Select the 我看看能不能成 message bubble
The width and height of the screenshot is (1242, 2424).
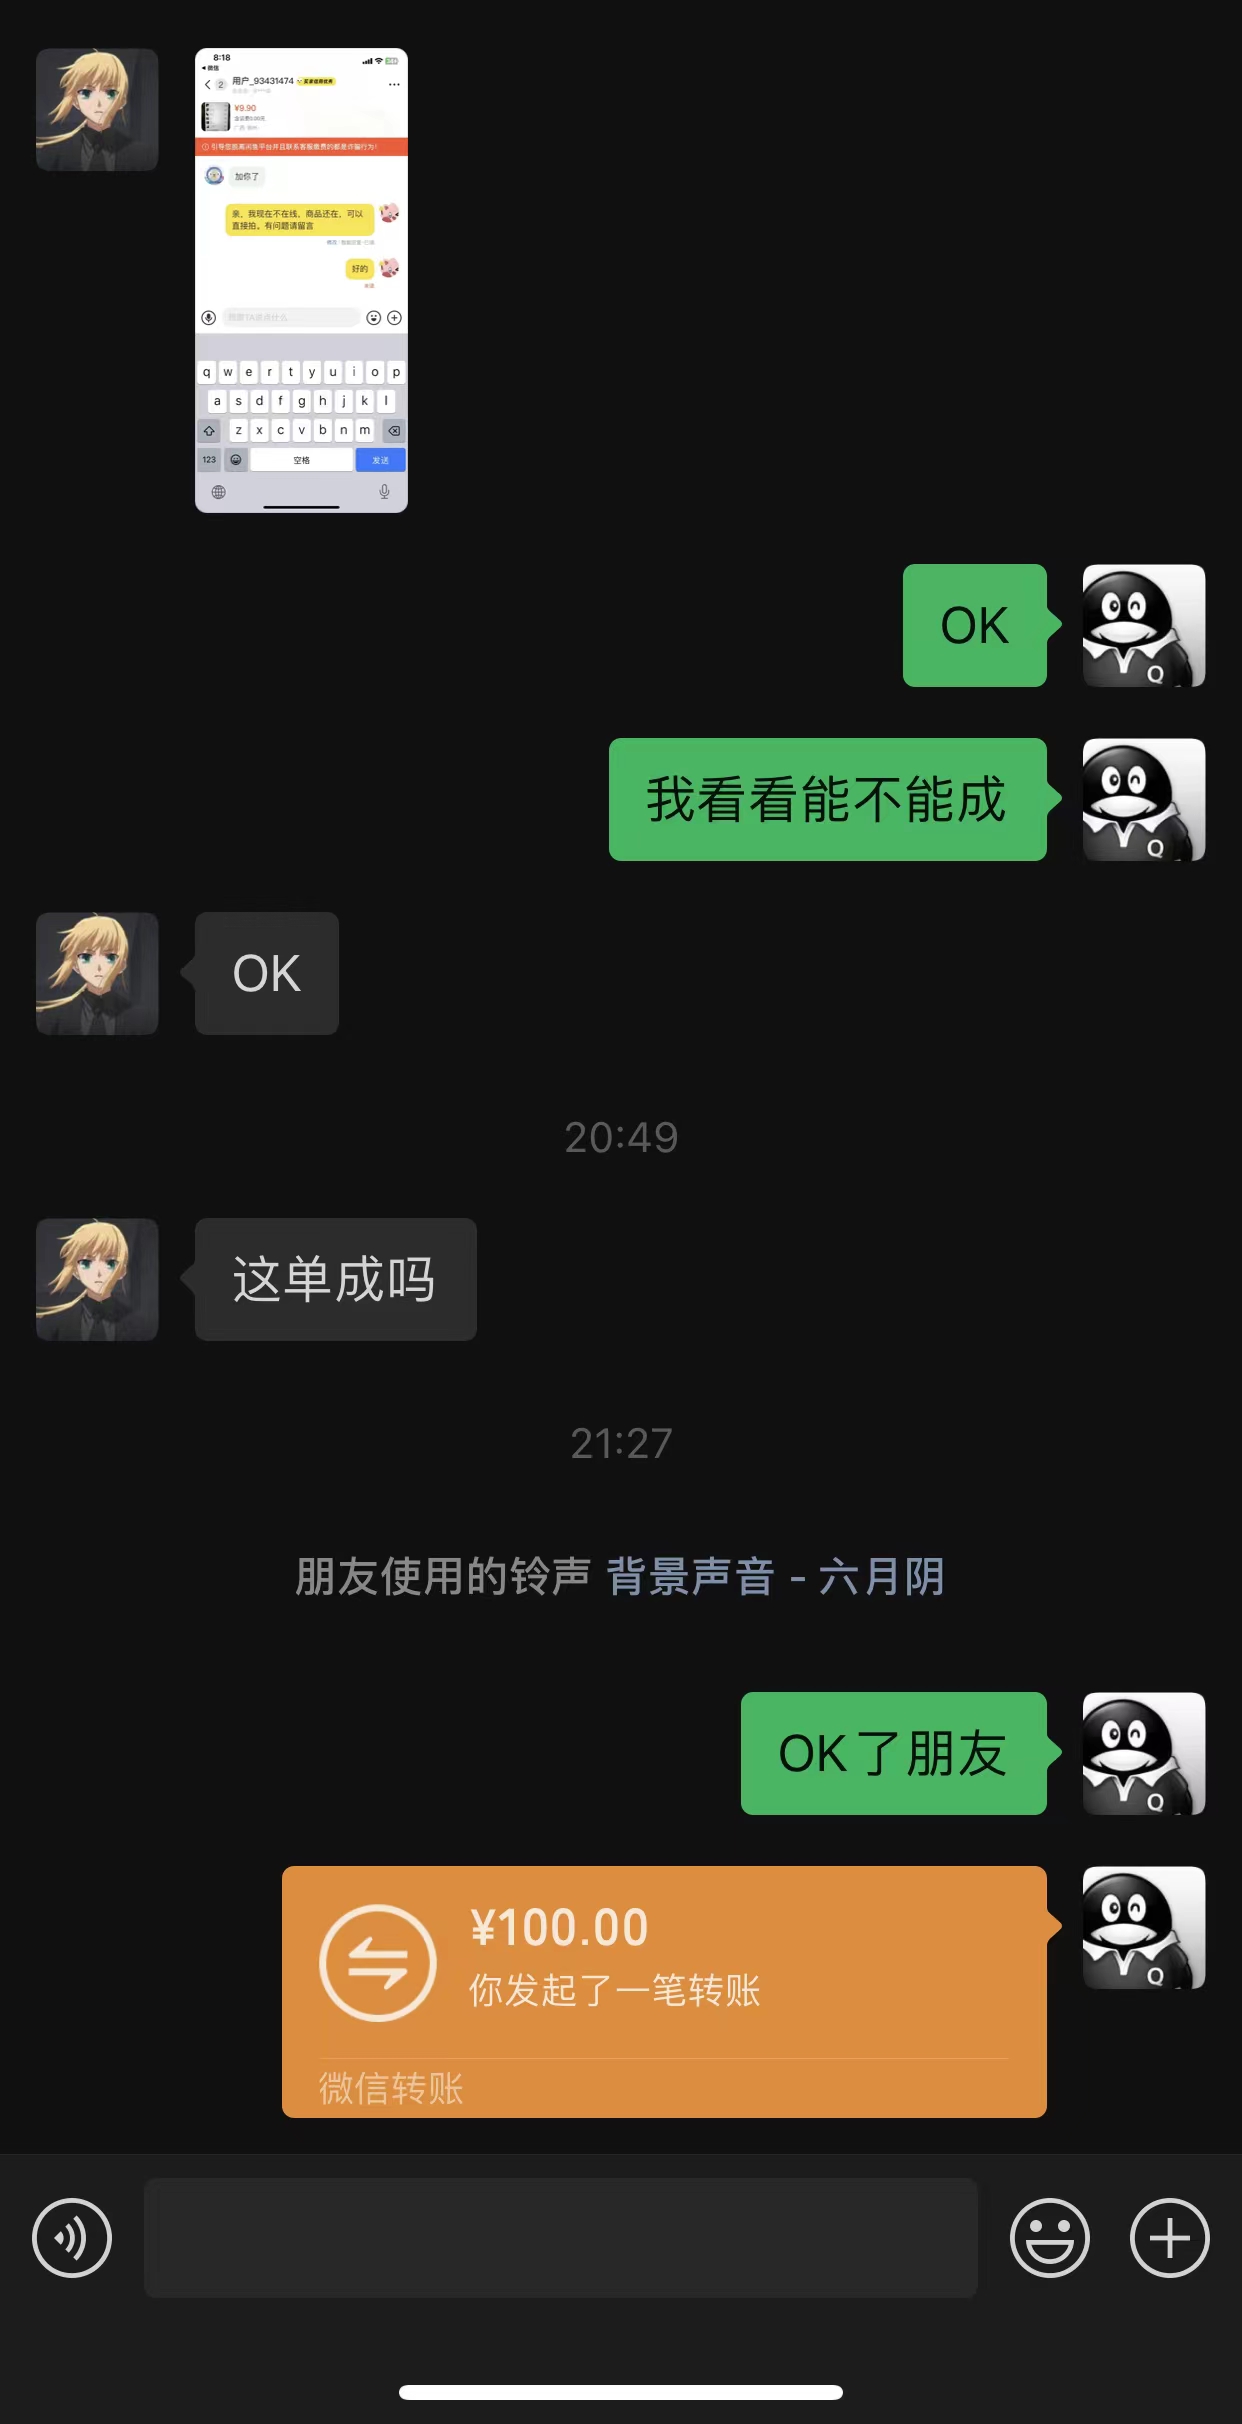[828, 799]
